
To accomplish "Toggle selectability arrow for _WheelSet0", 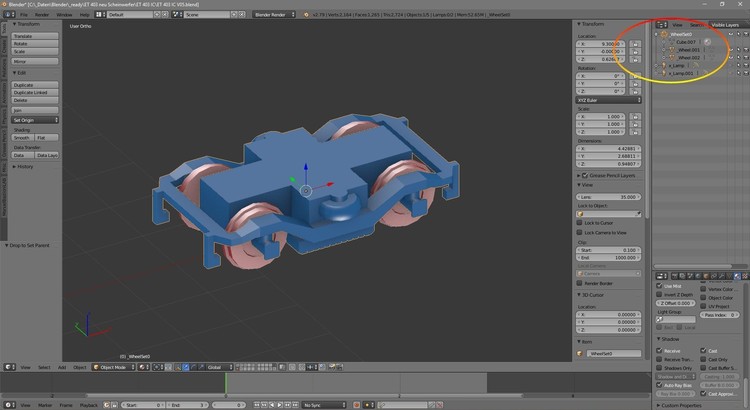I will coord(739,34).
